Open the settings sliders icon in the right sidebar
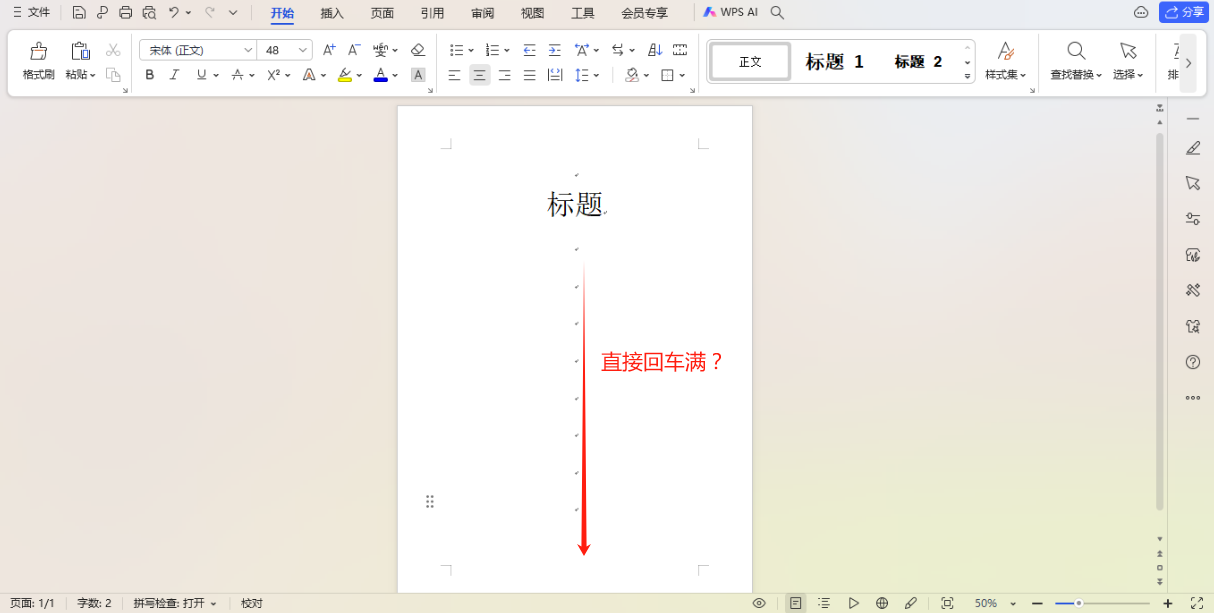This screenshot has width=1214, height=613. pyautogui.click(x=1192, y=219)
